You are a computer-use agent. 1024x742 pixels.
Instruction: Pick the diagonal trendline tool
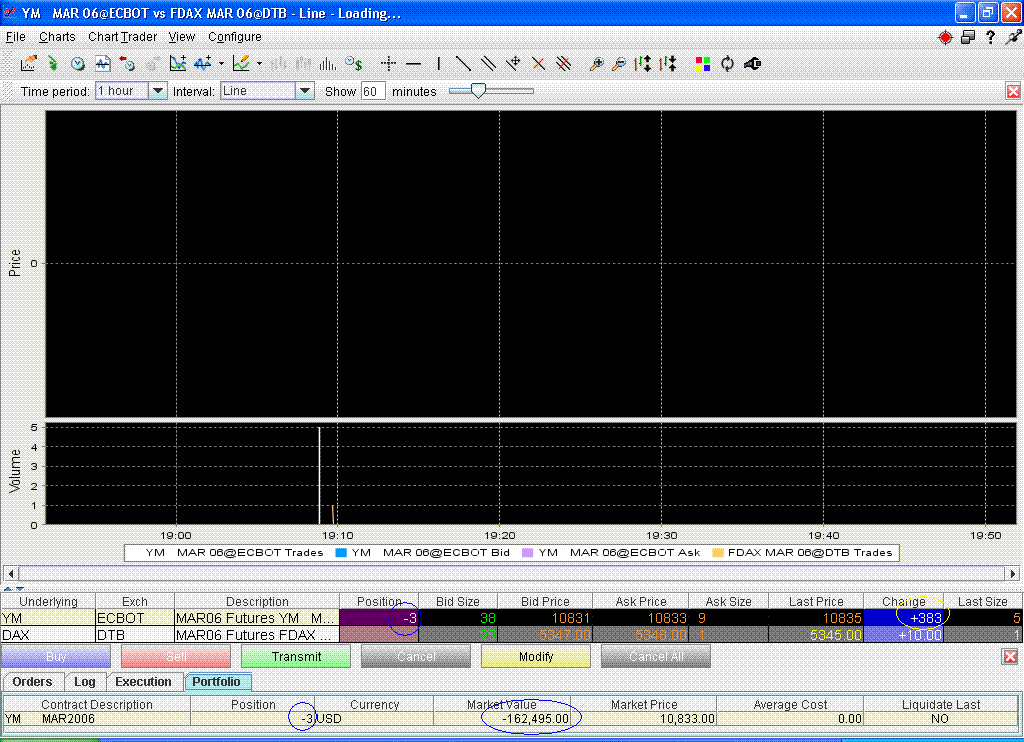click(463, 63)
